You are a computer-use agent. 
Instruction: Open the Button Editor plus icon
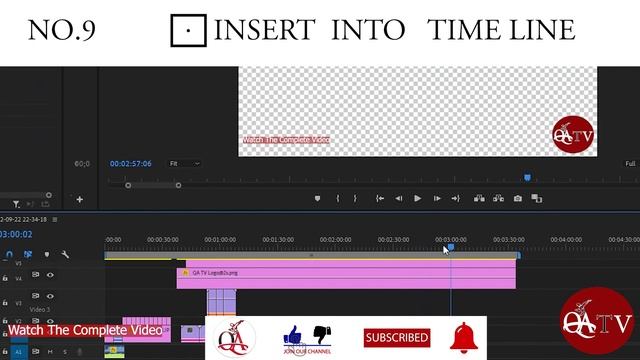click(x=80, y=200)
